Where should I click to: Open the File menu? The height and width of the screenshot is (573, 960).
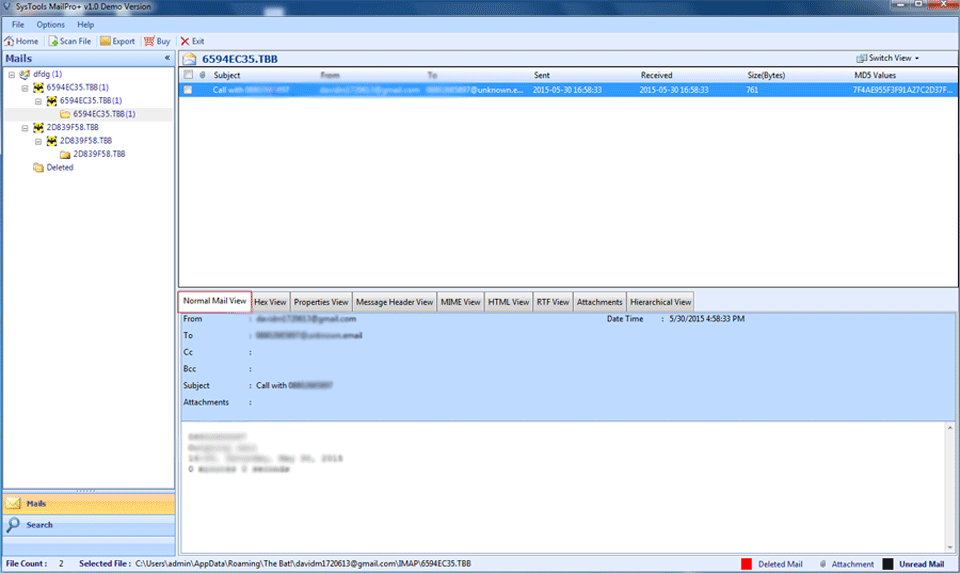[x=18, y=24]
